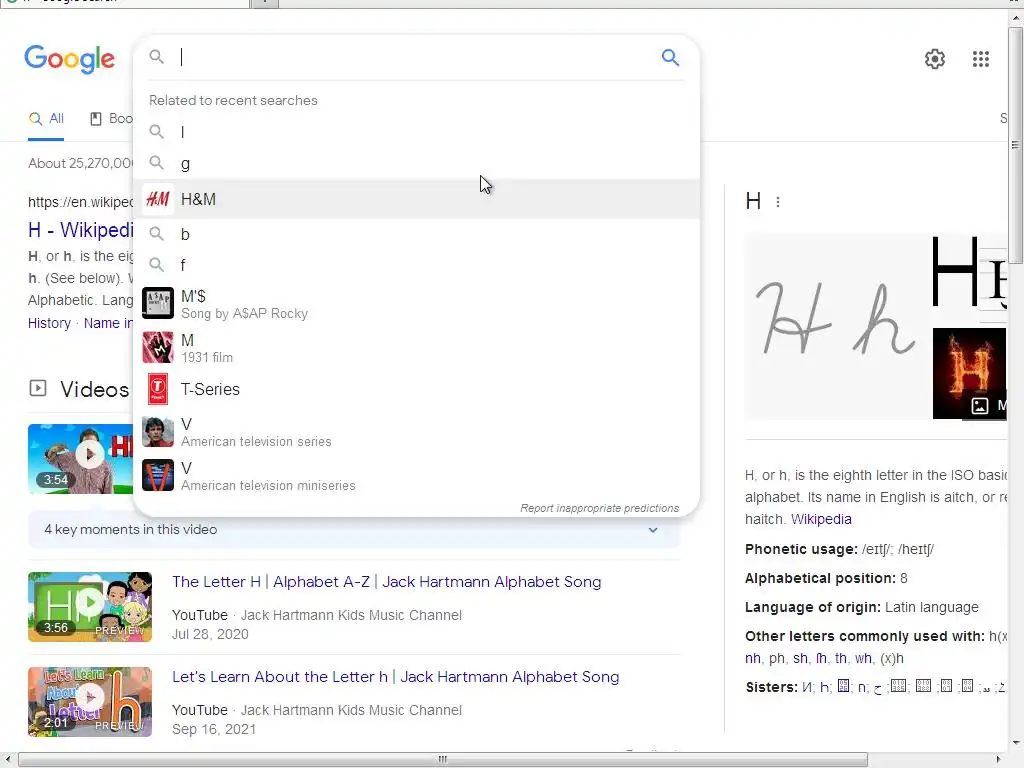The image size is (1024, 768).
Task: Click the 'wh' letter link
Action: [x=863, y=658]
